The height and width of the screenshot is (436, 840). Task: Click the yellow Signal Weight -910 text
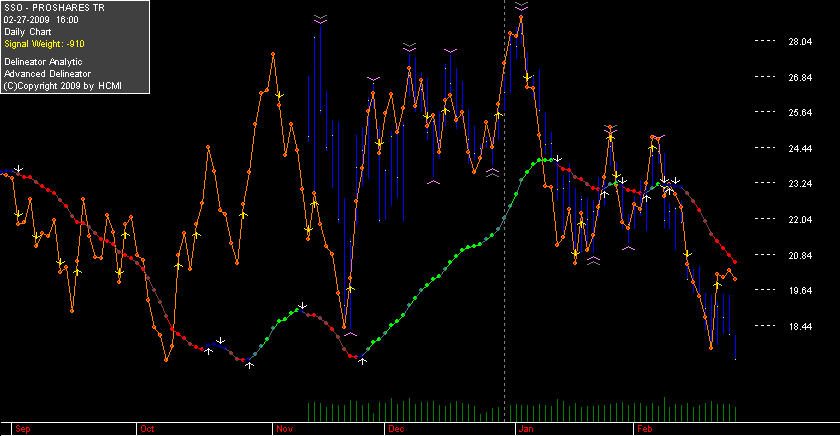click(44, 44)
